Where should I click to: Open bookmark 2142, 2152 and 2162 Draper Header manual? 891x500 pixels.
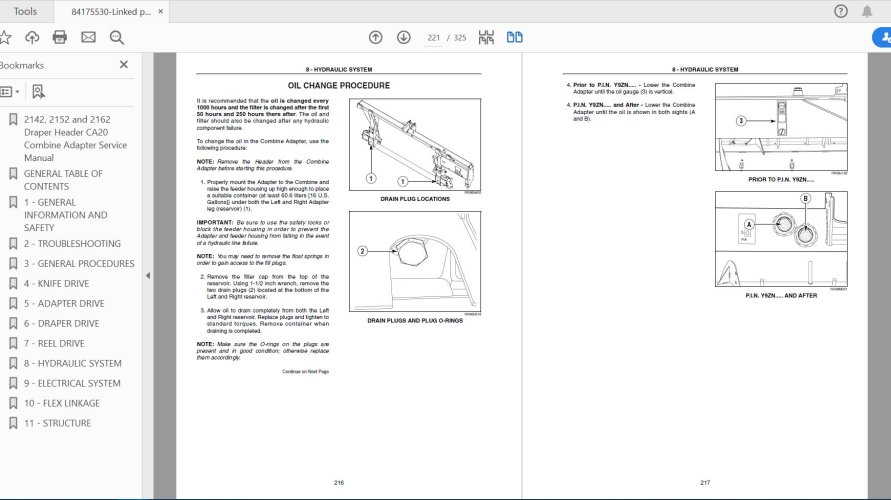pos(75,139)
